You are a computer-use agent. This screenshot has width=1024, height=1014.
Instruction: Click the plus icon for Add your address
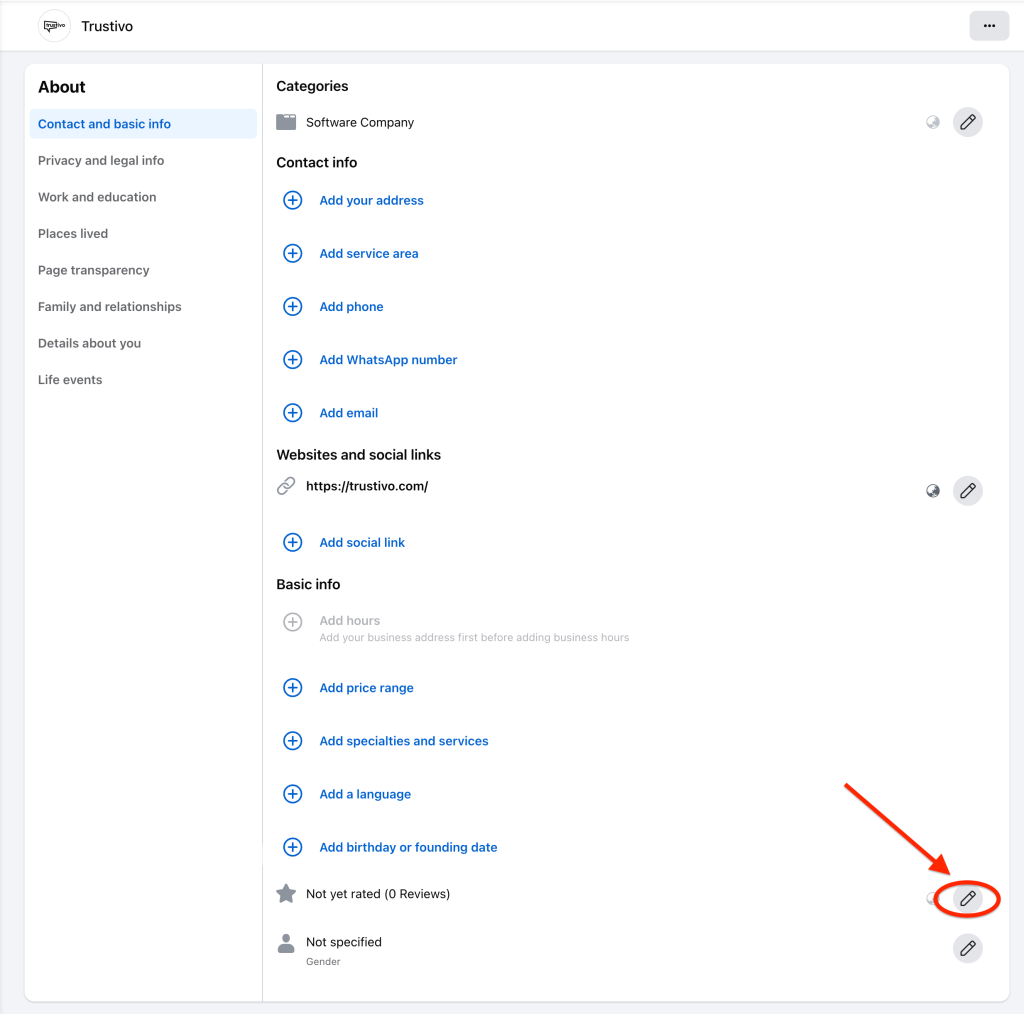[293, 201]
